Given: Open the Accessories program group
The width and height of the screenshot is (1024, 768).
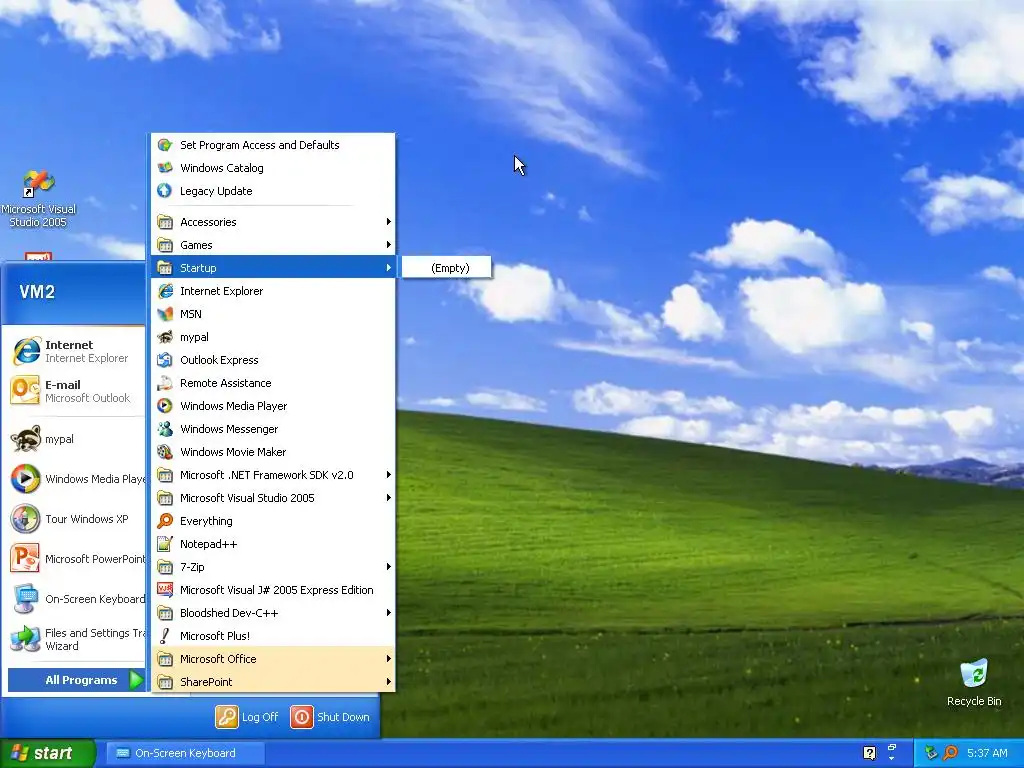Looking at the screenshot, I should (274, 222).
